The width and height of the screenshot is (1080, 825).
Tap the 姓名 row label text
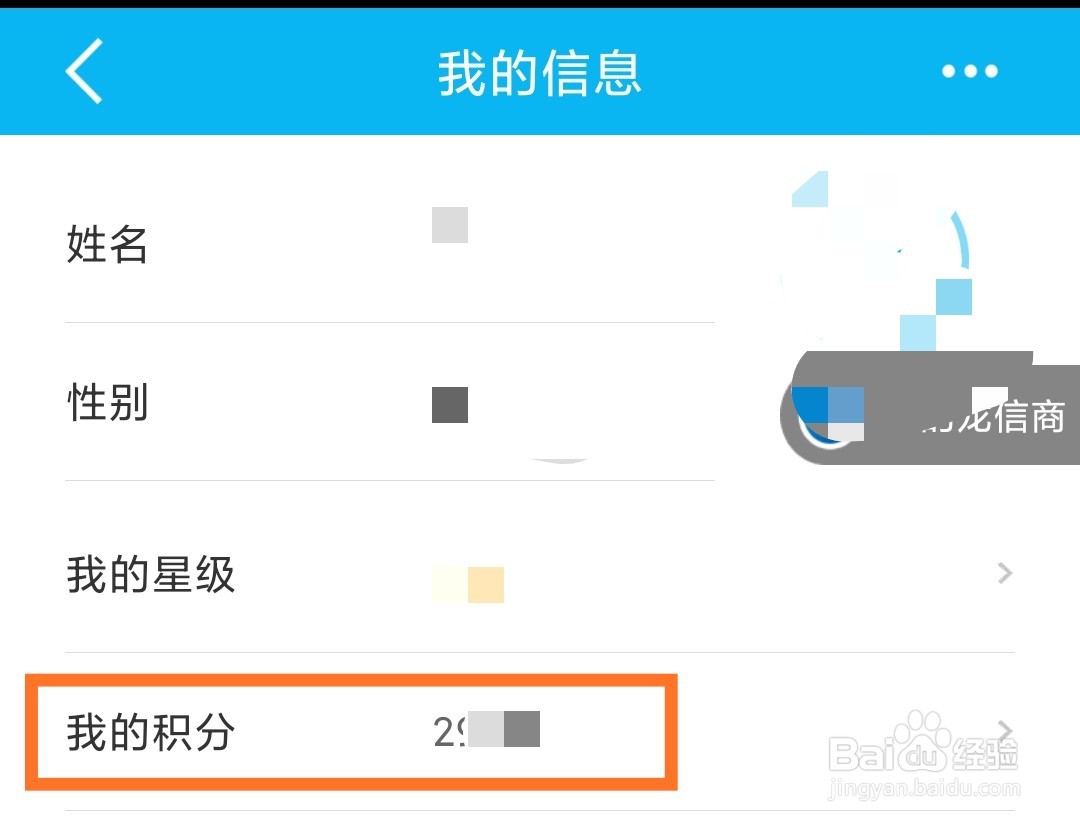pos(106,245)
